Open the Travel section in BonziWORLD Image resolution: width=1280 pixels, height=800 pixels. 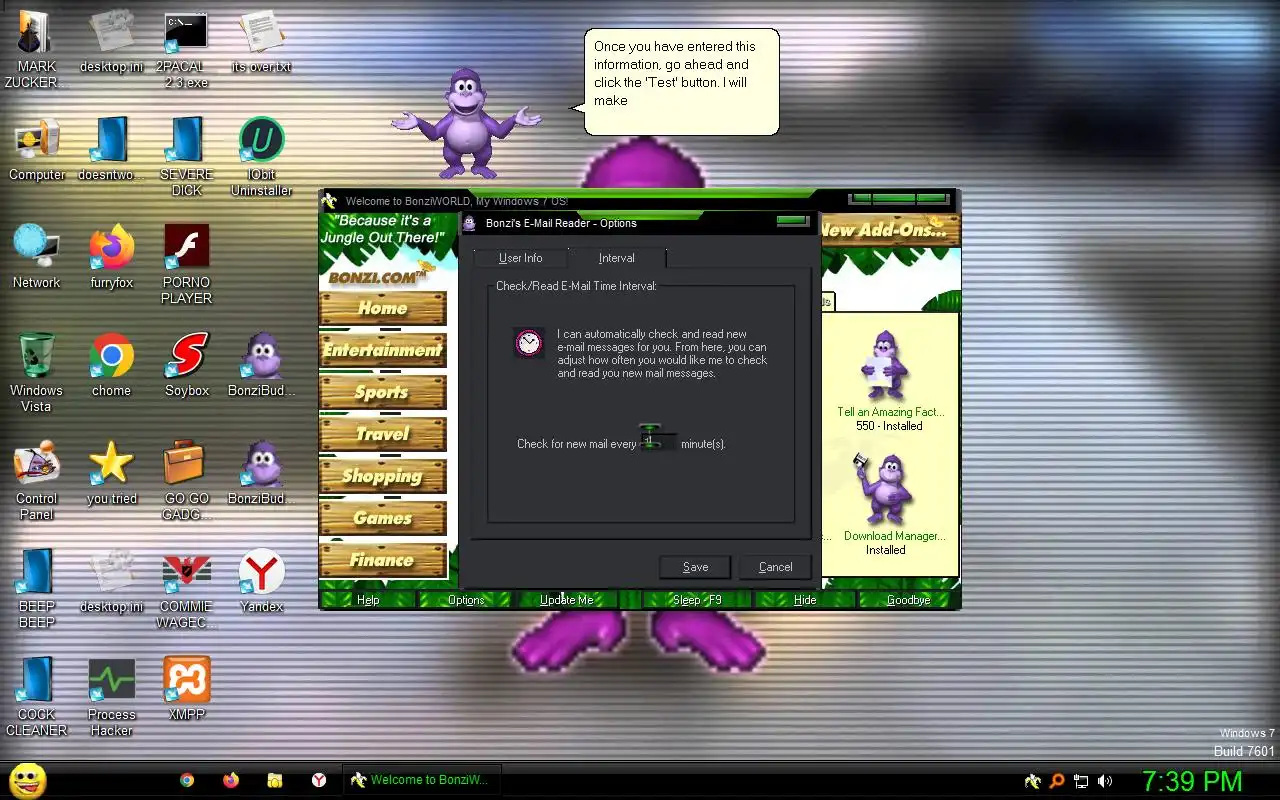click(382, 434)
